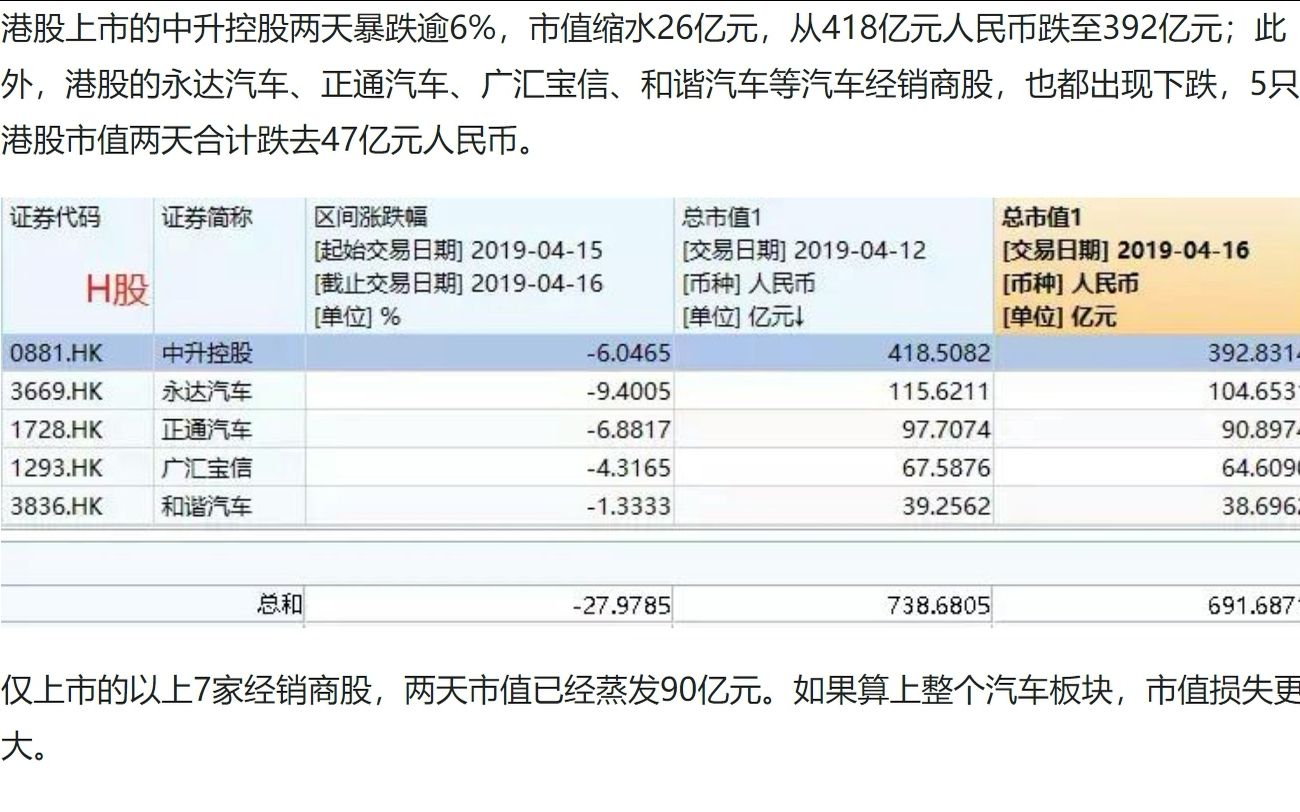
Task: Select the 1728.HK stock code cell
Action: pyautogui.click(x=77, y=429)
